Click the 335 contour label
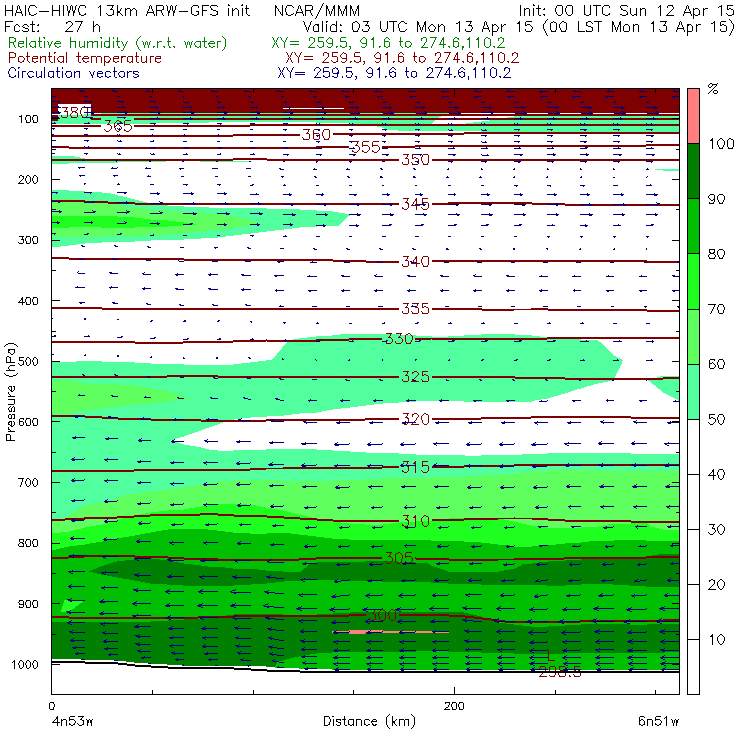Screen dimensions: 740x740 pyautogui.click(x=416, y=309)
